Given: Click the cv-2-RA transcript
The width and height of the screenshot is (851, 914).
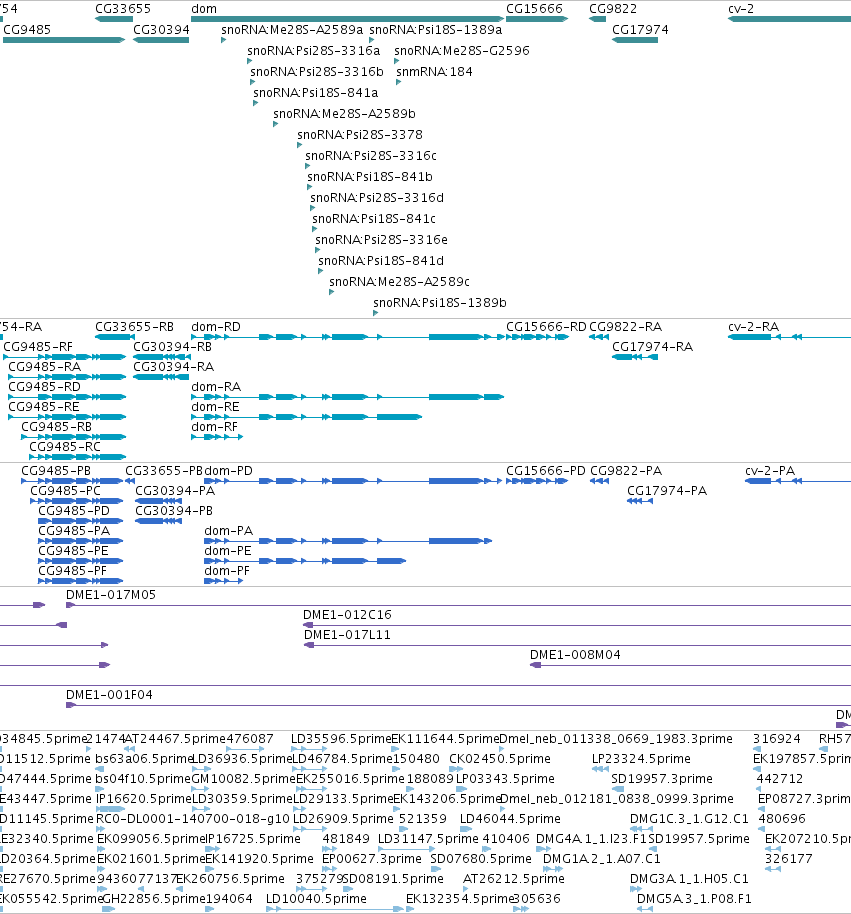Looking at the screenshot, I should 789,337.
